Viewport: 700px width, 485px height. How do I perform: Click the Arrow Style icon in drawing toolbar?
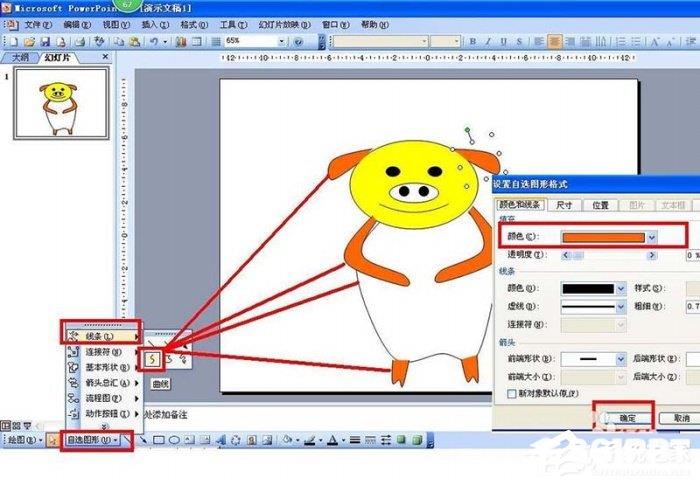click(x=386, y=440)
